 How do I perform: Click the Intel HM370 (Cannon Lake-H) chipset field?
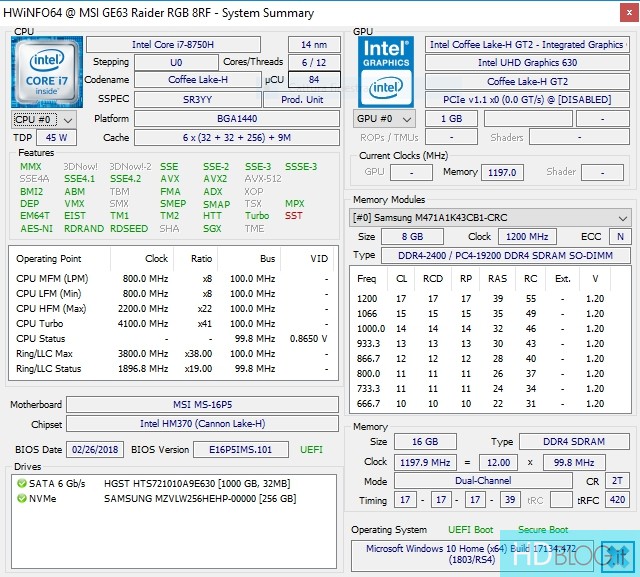coord(202,424)
